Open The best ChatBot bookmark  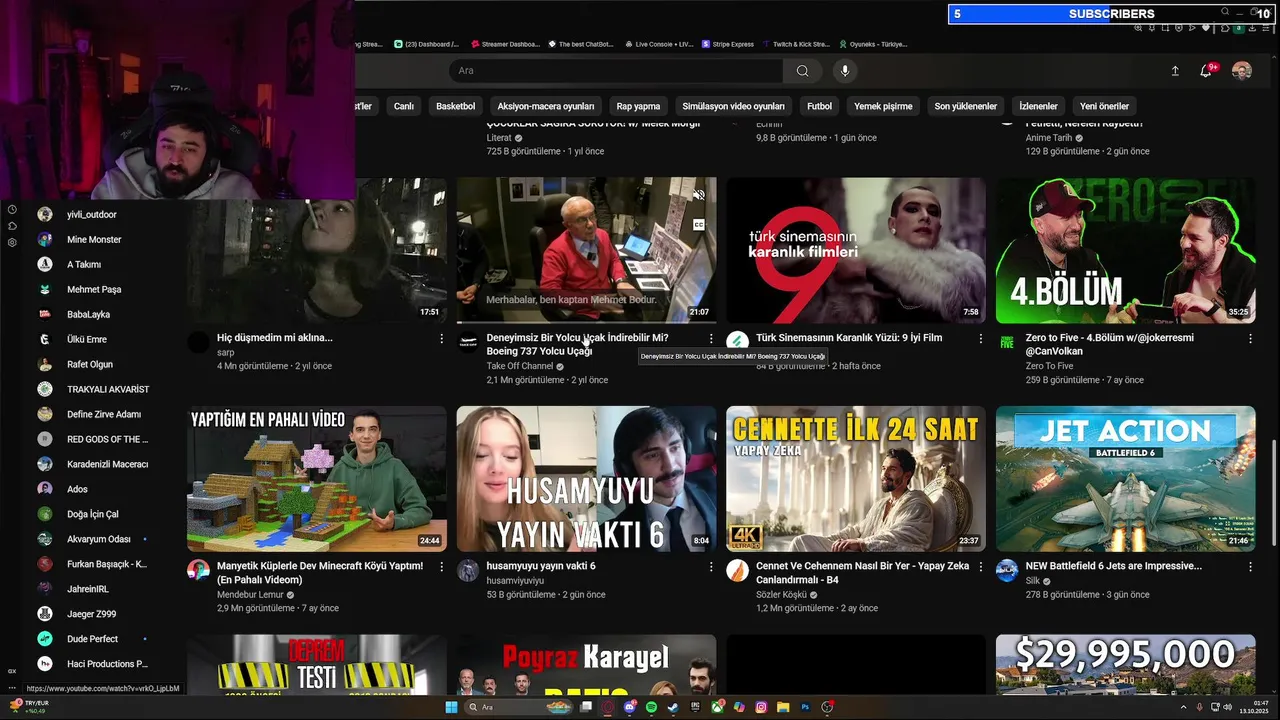[x=579, y=44]
